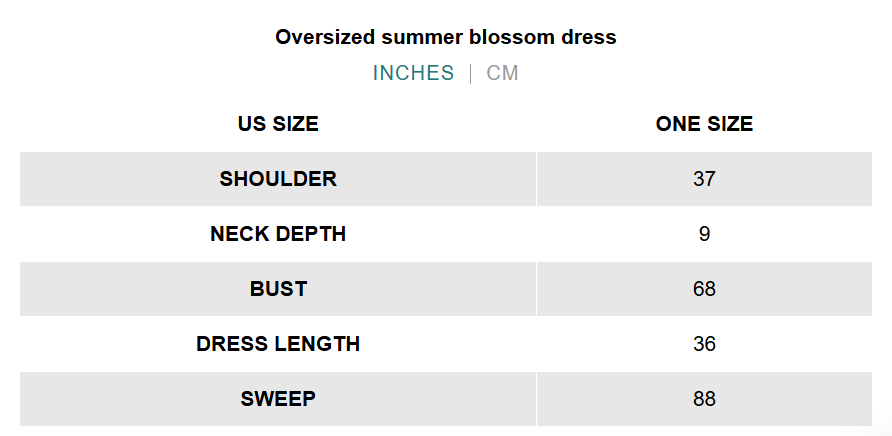Click the dress length value 36
The width and height of the screenshot is (892, 436).
pyautogui.click(x=704, y=344)
